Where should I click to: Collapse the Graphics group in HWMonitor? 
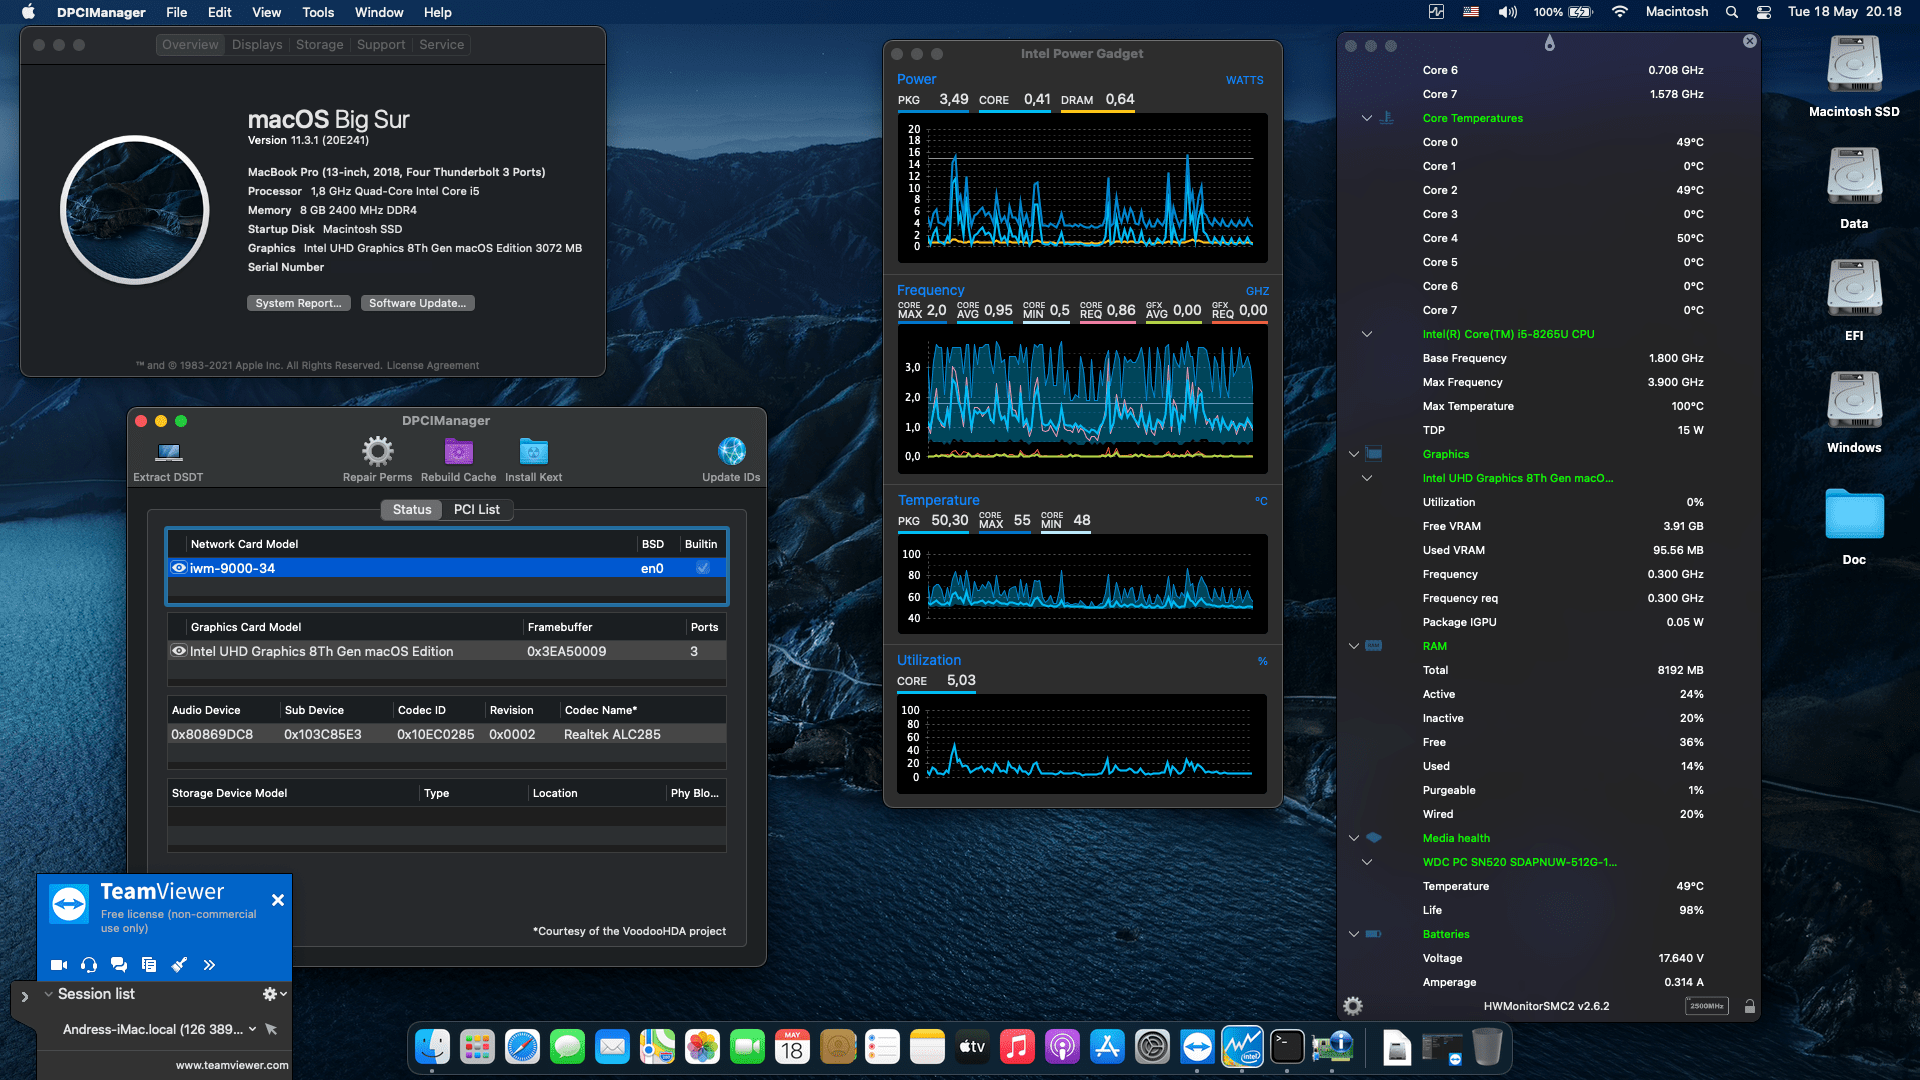(1353, 454)
